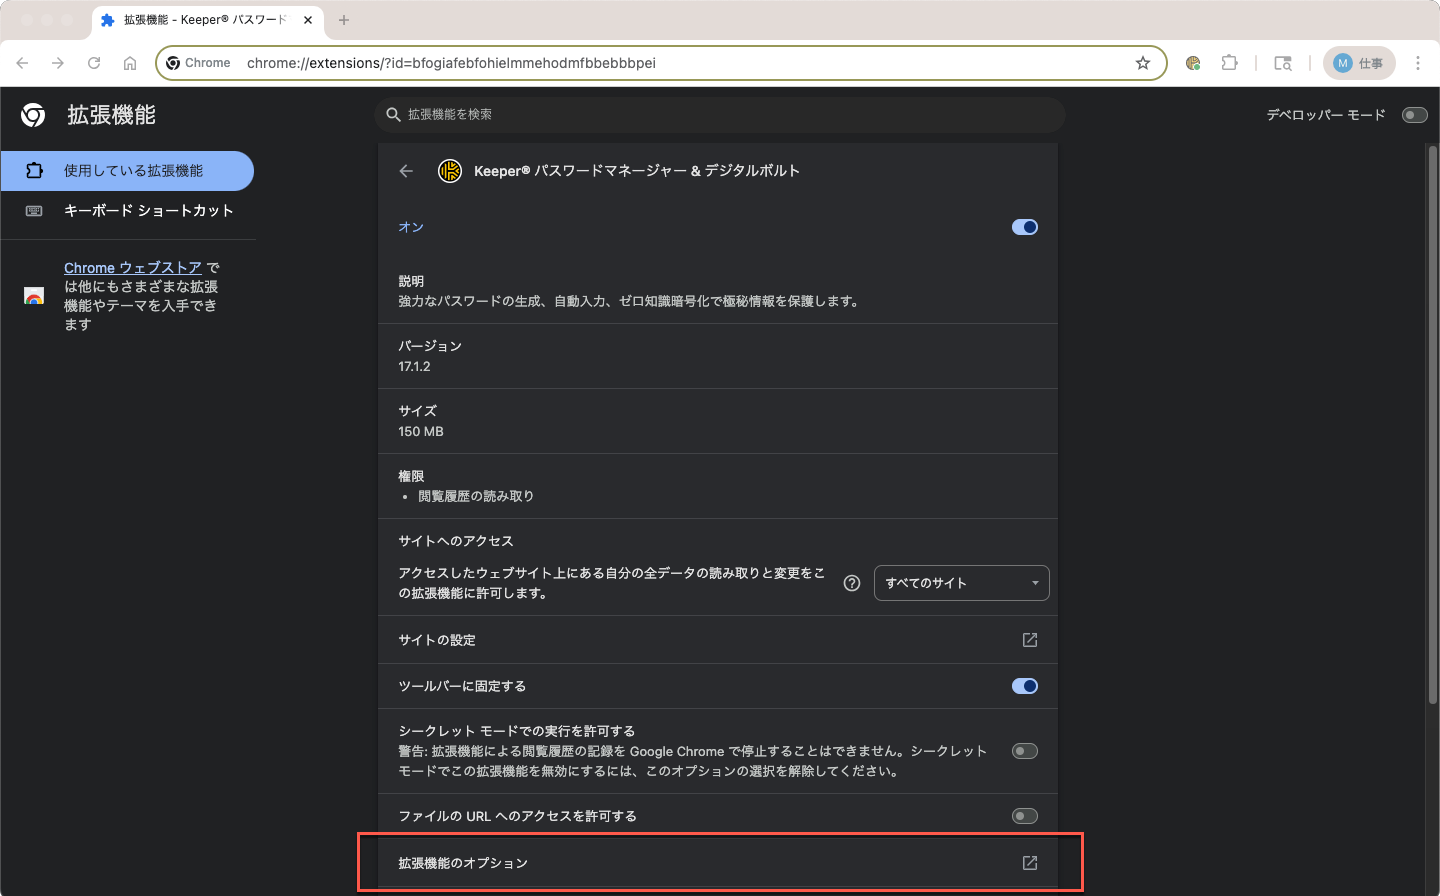The width and height of the screenshot is (1440, 896).
Task: Enable シークレット モード execution toggle
Action: pos(1024,751)
